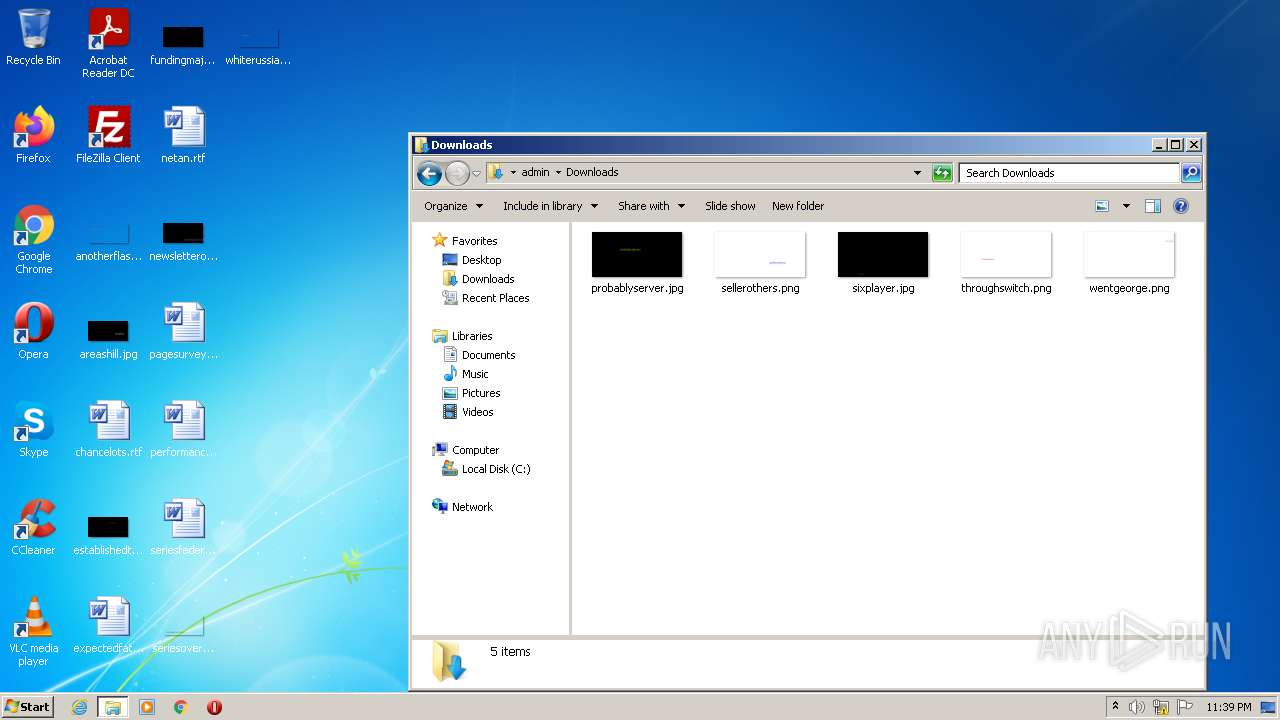The height and width of the screenshot is (720, 1280).
Task: Select areashill.jpg on the desktop
Action: pos(108,338)
